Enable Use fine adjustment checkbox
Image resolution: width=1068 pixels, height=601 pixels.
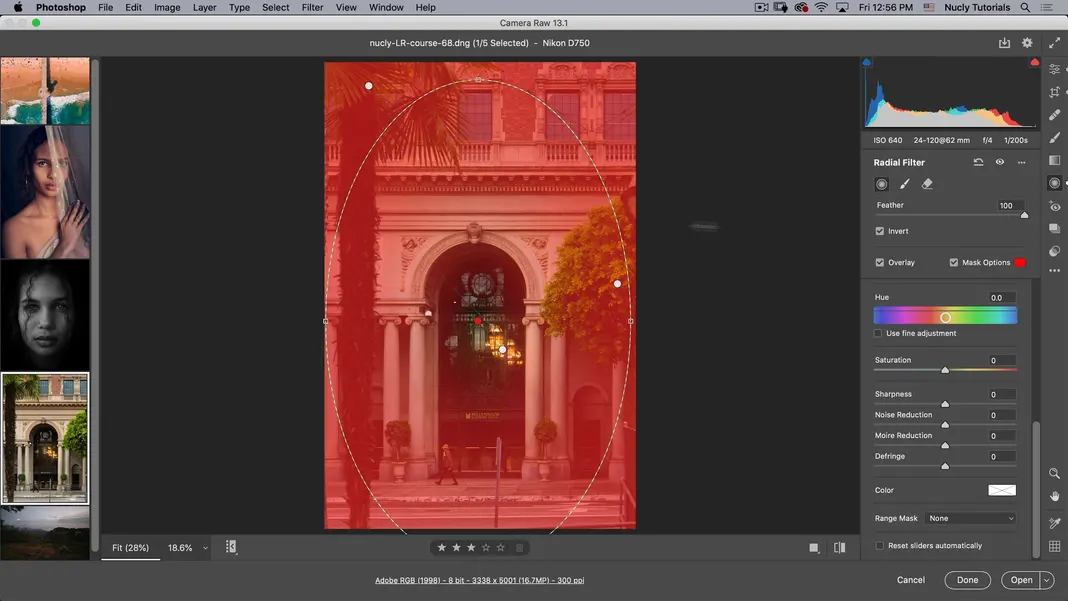click(878, 333)
